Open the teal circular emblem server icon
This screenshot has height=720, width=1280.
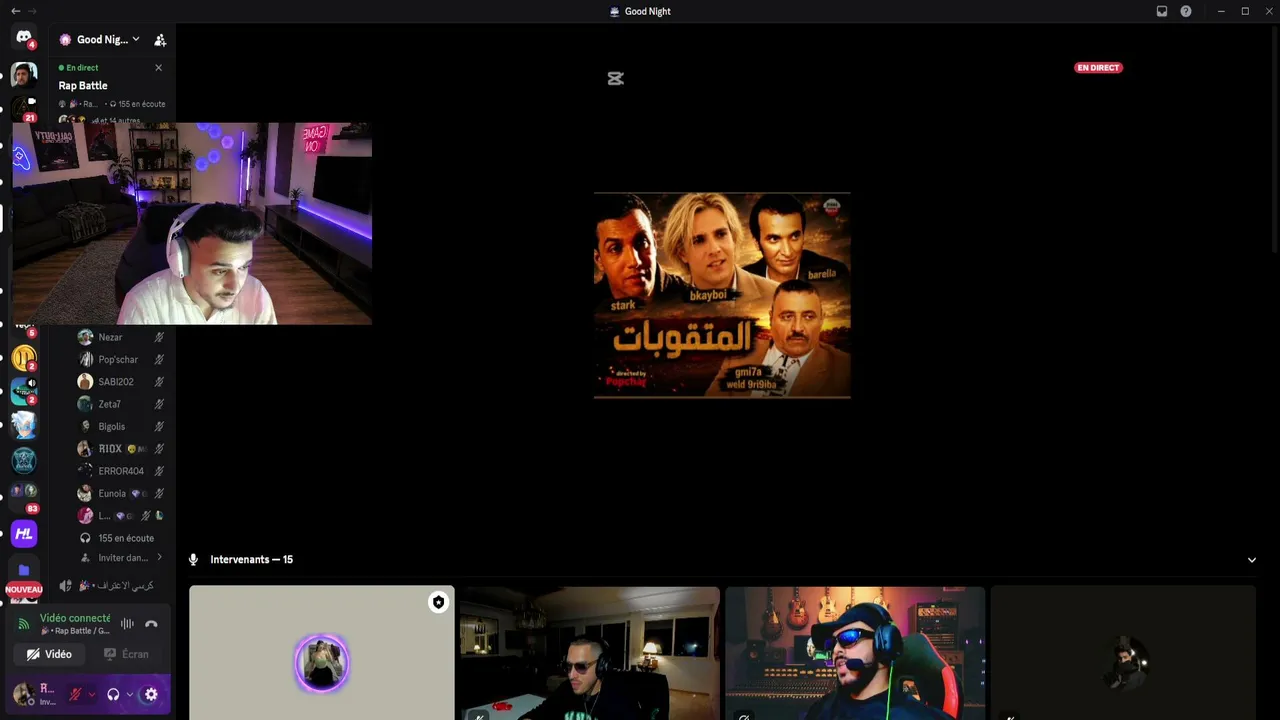click(24, 461)
